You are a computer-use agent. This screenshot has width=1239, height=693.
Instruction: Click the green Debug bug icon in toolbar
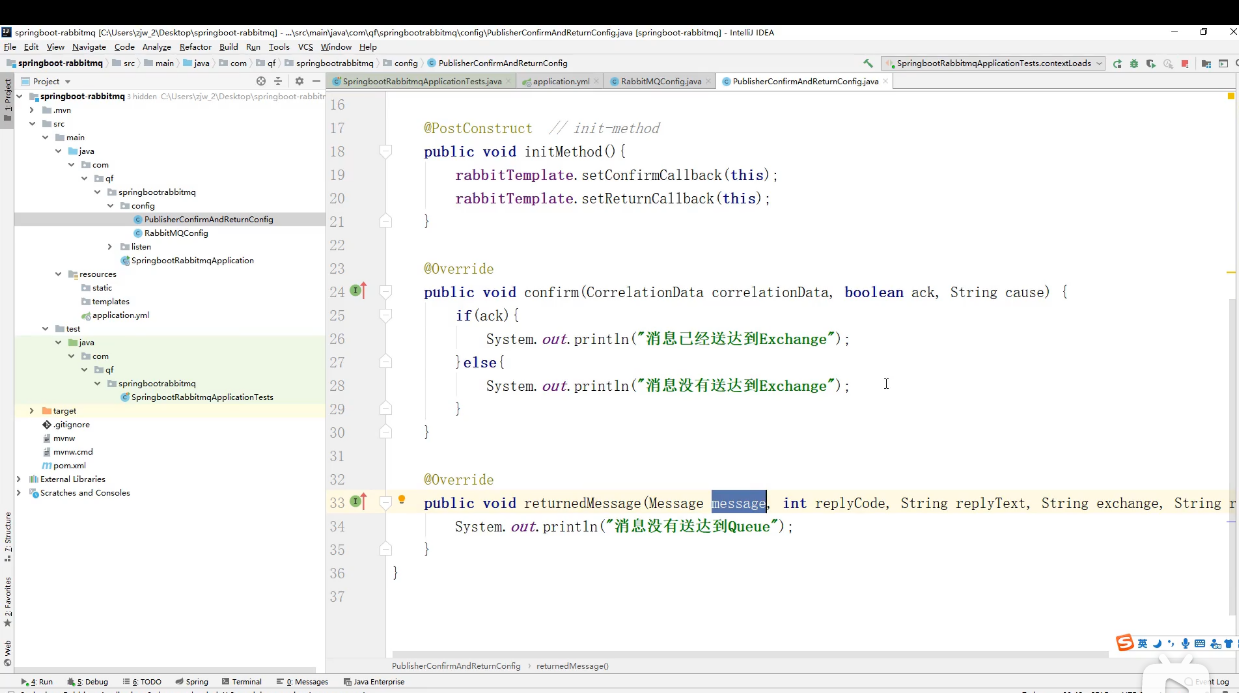1134,63
